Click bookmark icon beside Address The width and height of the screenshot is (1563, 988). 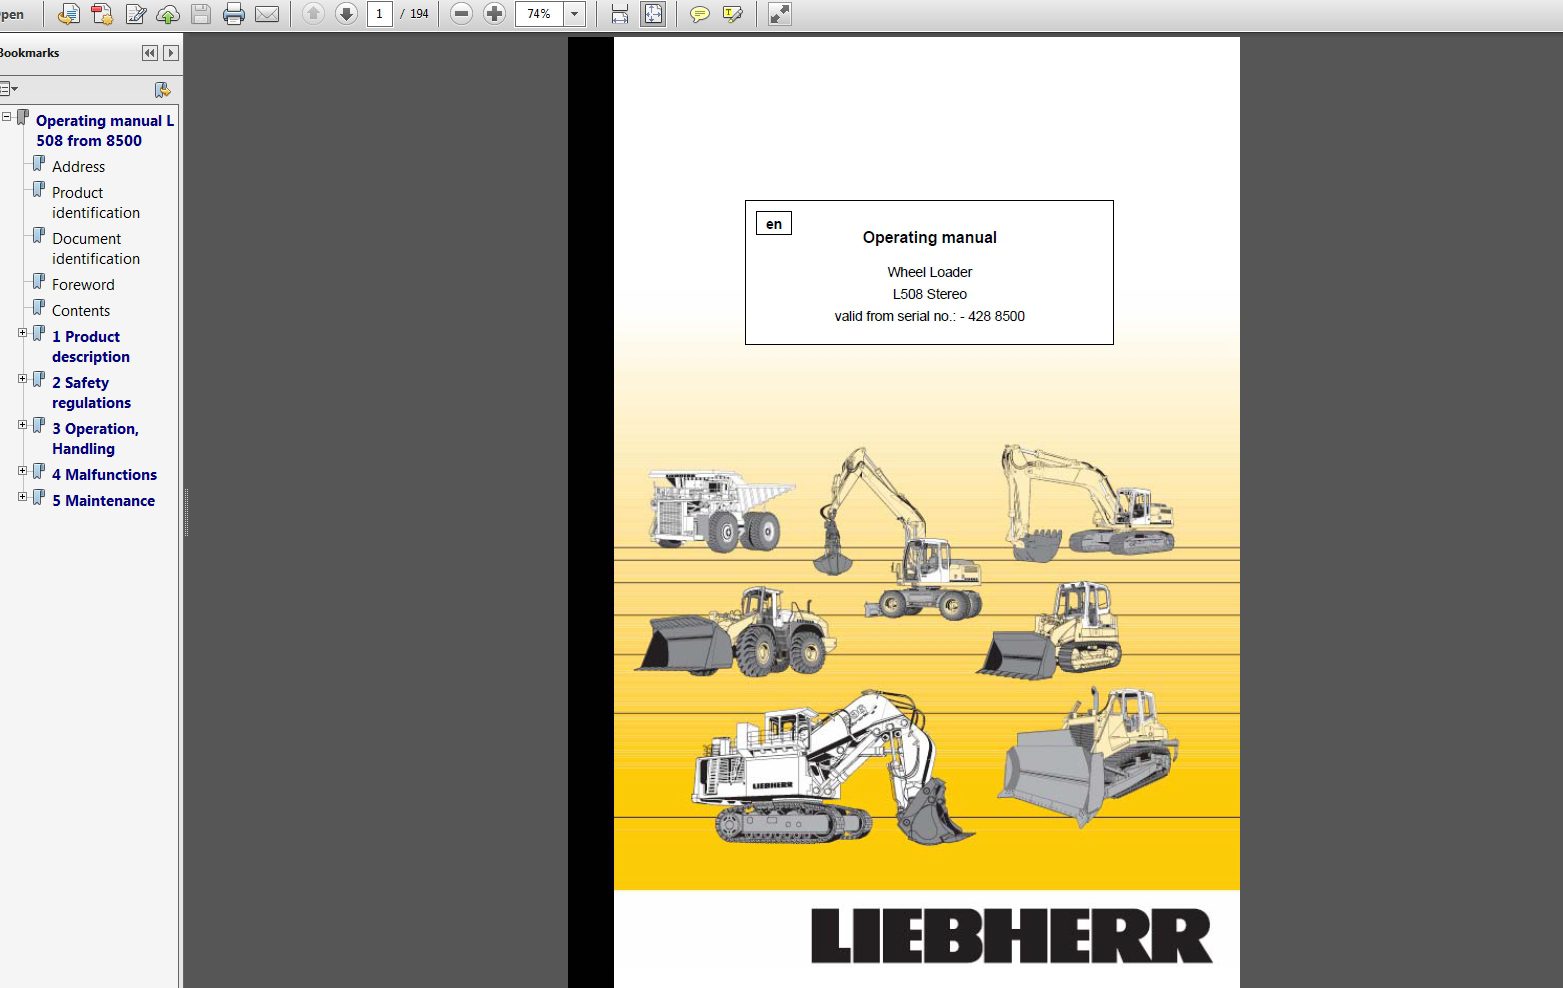(x=39, y=163)
